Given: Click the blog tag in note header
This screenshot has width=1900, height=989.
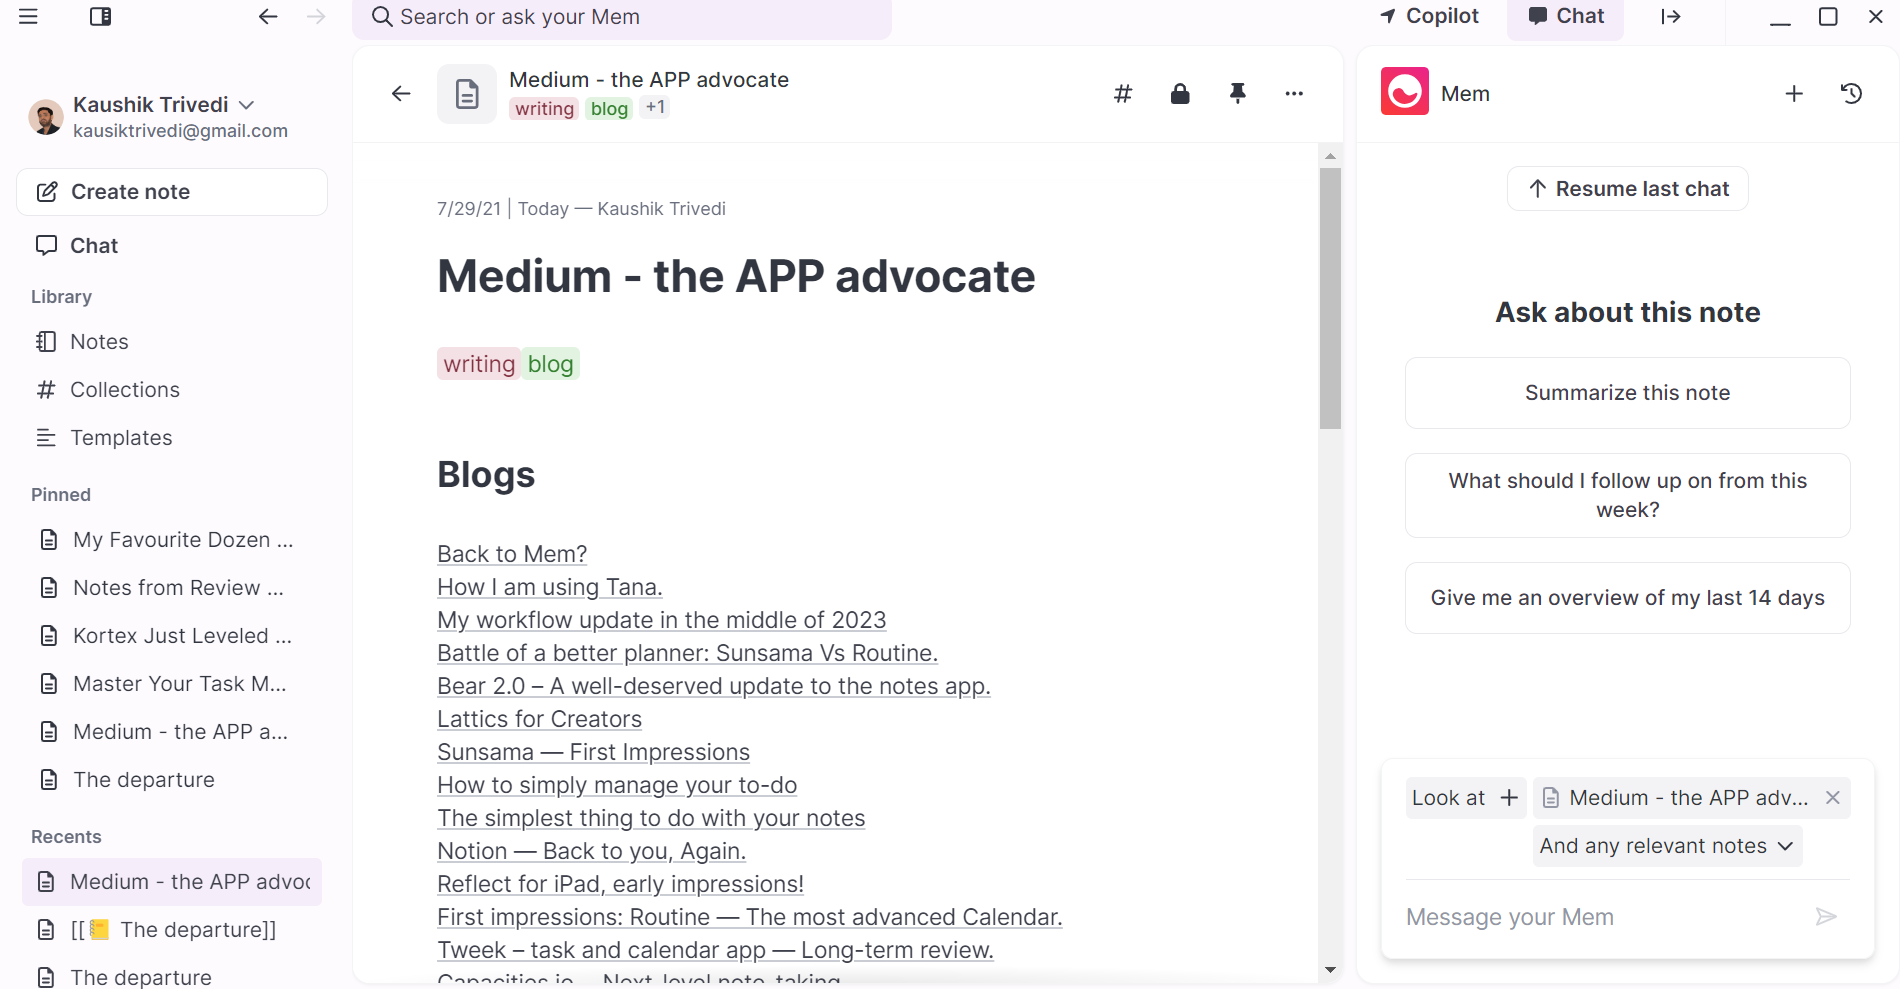Looking at the screenshot, I should (609, 109).
